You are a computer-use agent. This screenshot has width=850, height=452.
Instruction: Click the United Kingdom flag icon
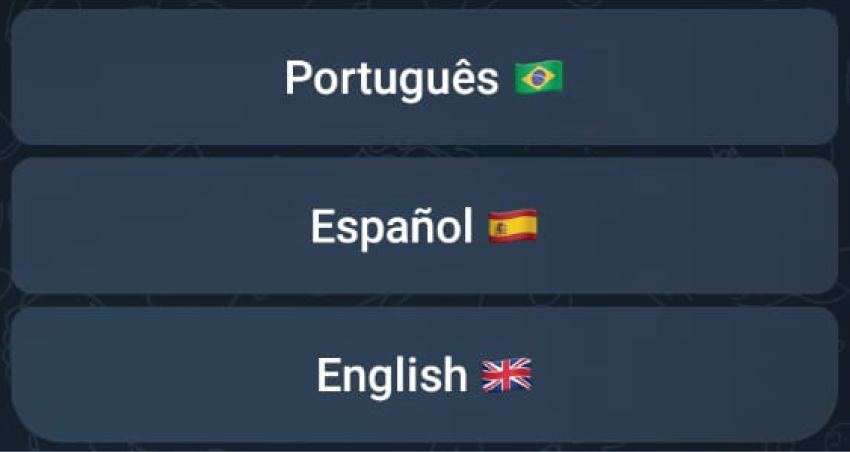point(507,375)
